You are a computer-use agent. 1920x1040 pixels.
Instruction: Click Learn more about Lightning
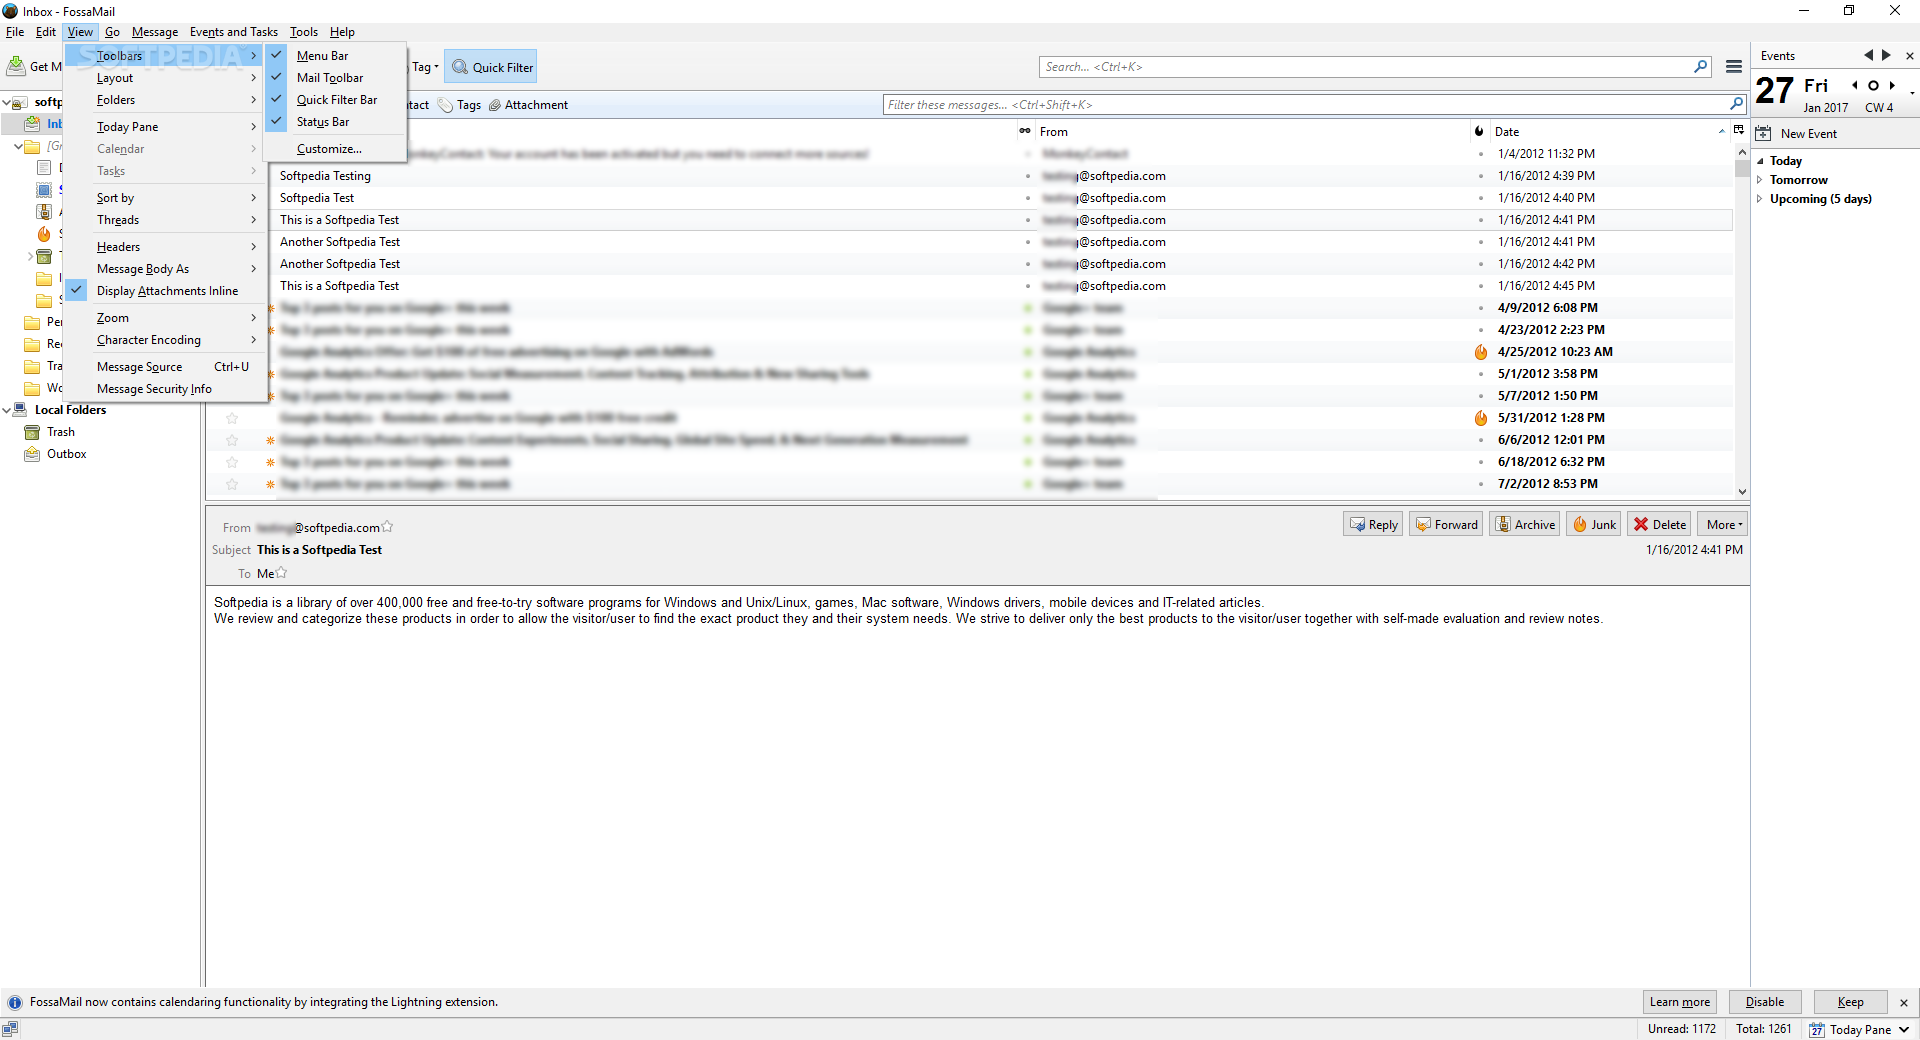pos(1680,1002)
